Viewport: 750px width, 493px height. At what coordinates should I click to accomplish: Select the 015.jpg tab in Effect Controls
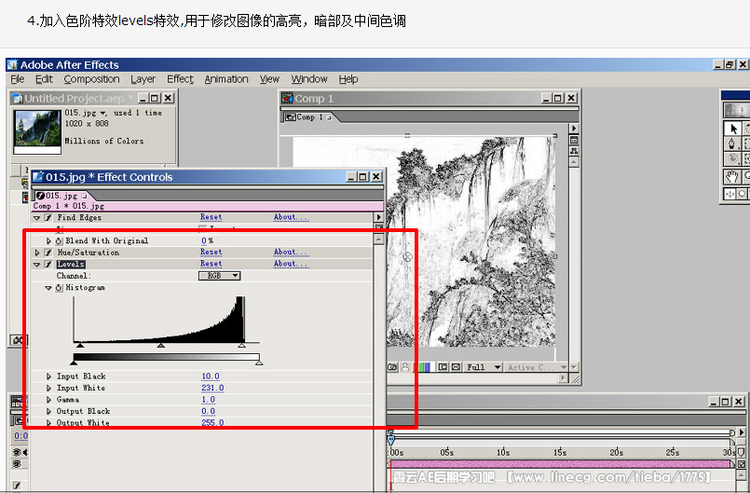(61, 196)
